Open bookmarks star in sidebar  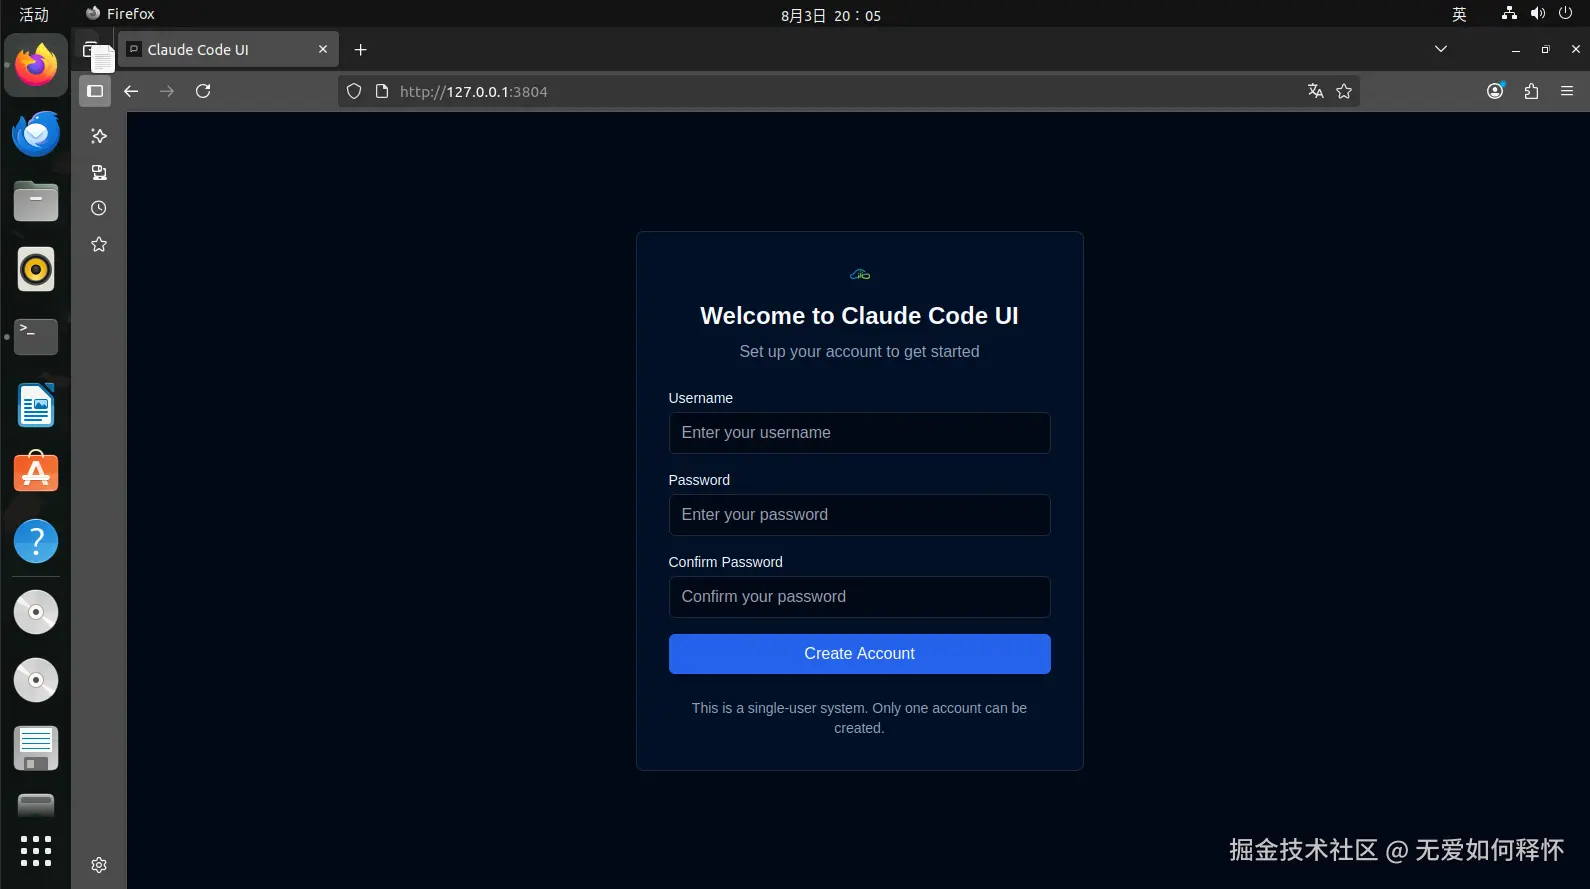pos(99,244)
